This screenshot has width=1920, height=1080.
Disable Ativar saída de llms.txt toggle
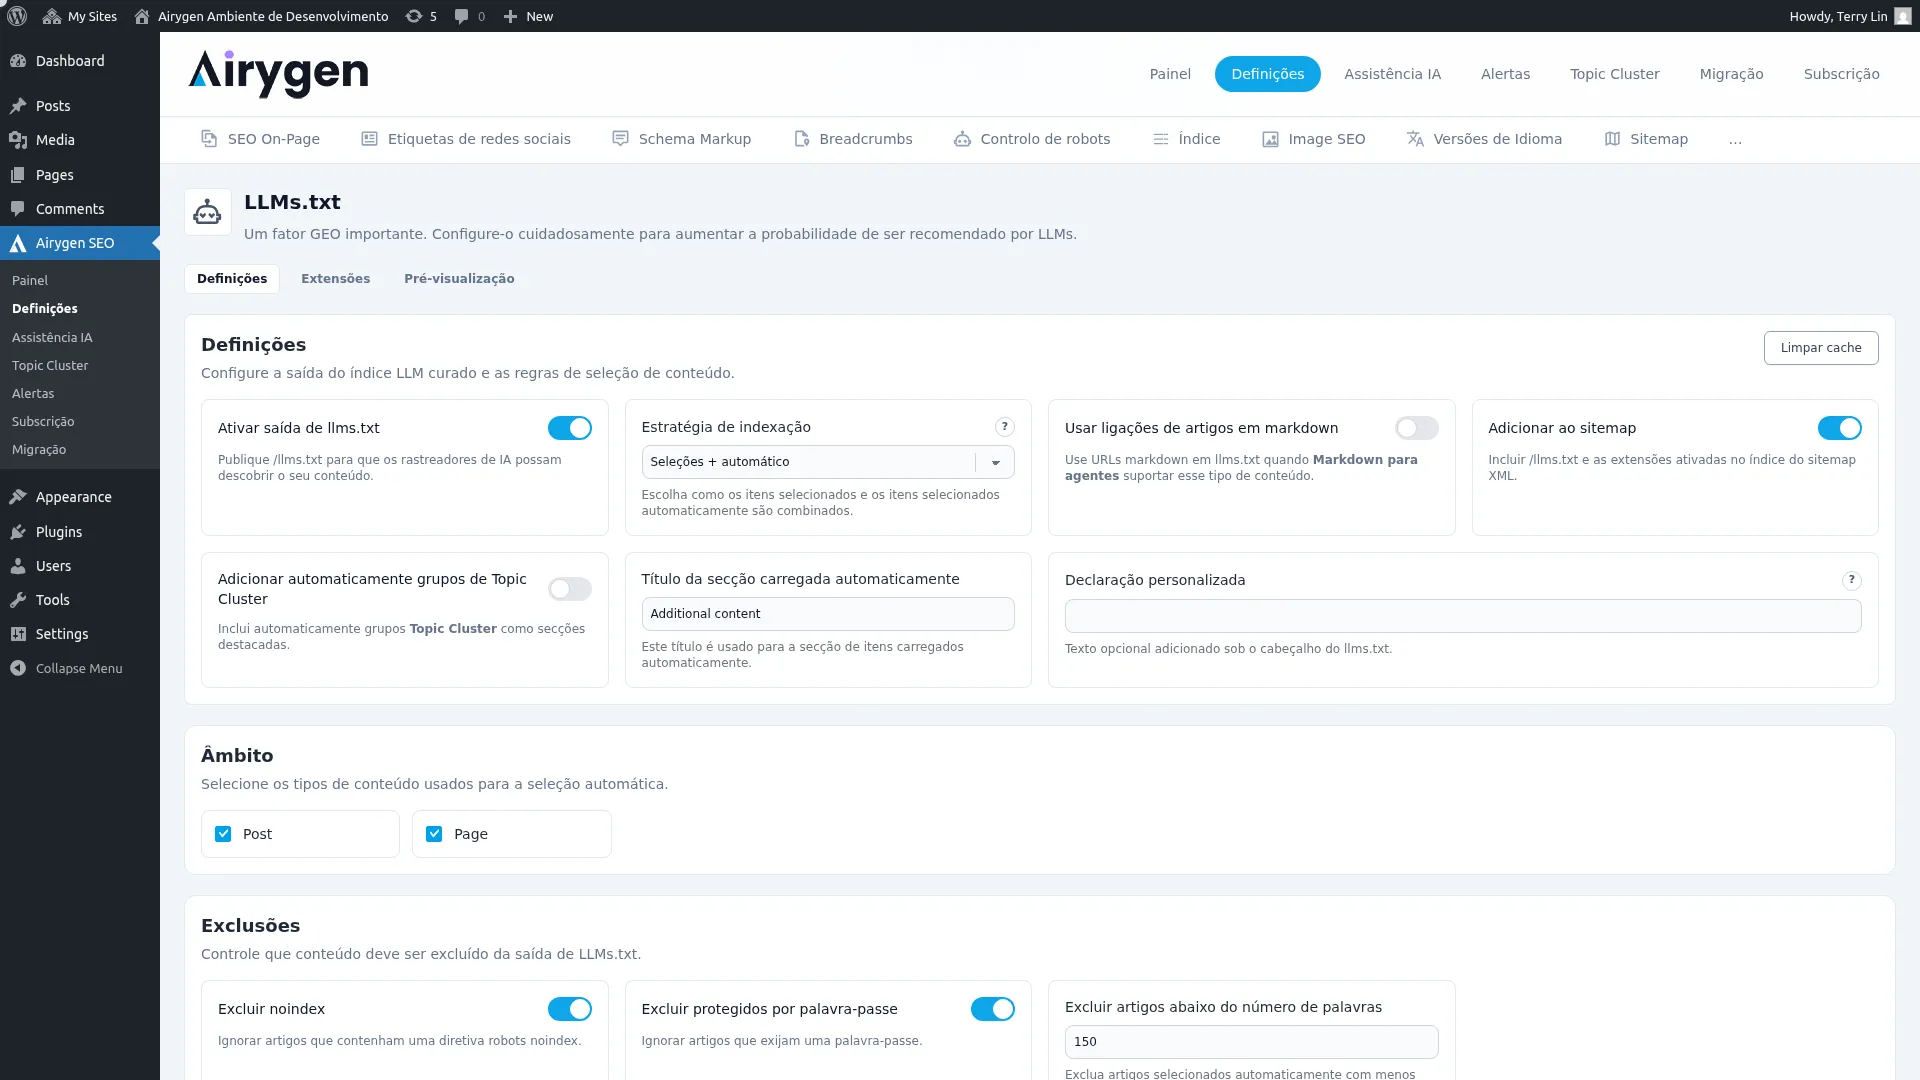(569, 428)
